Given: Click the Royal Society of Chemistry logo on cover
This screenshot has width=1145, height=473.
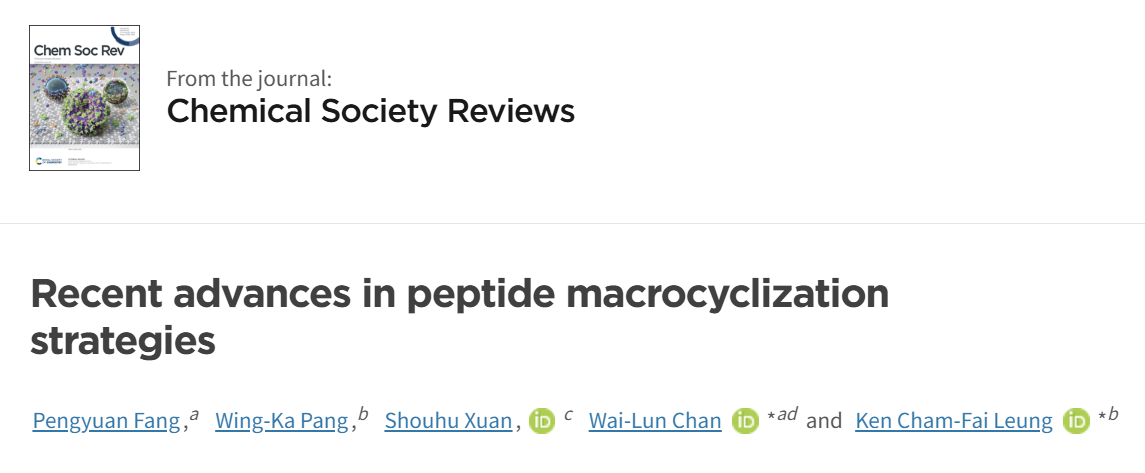Looking at the screenshot, I should (47, 161).
